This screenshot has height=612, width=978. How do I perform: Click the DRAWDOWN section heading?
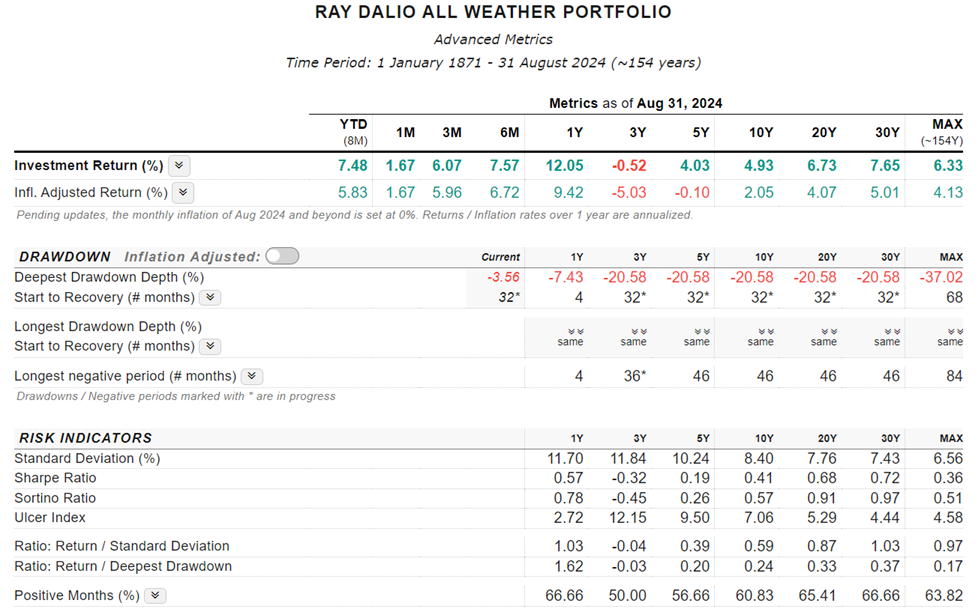(65, 257)
